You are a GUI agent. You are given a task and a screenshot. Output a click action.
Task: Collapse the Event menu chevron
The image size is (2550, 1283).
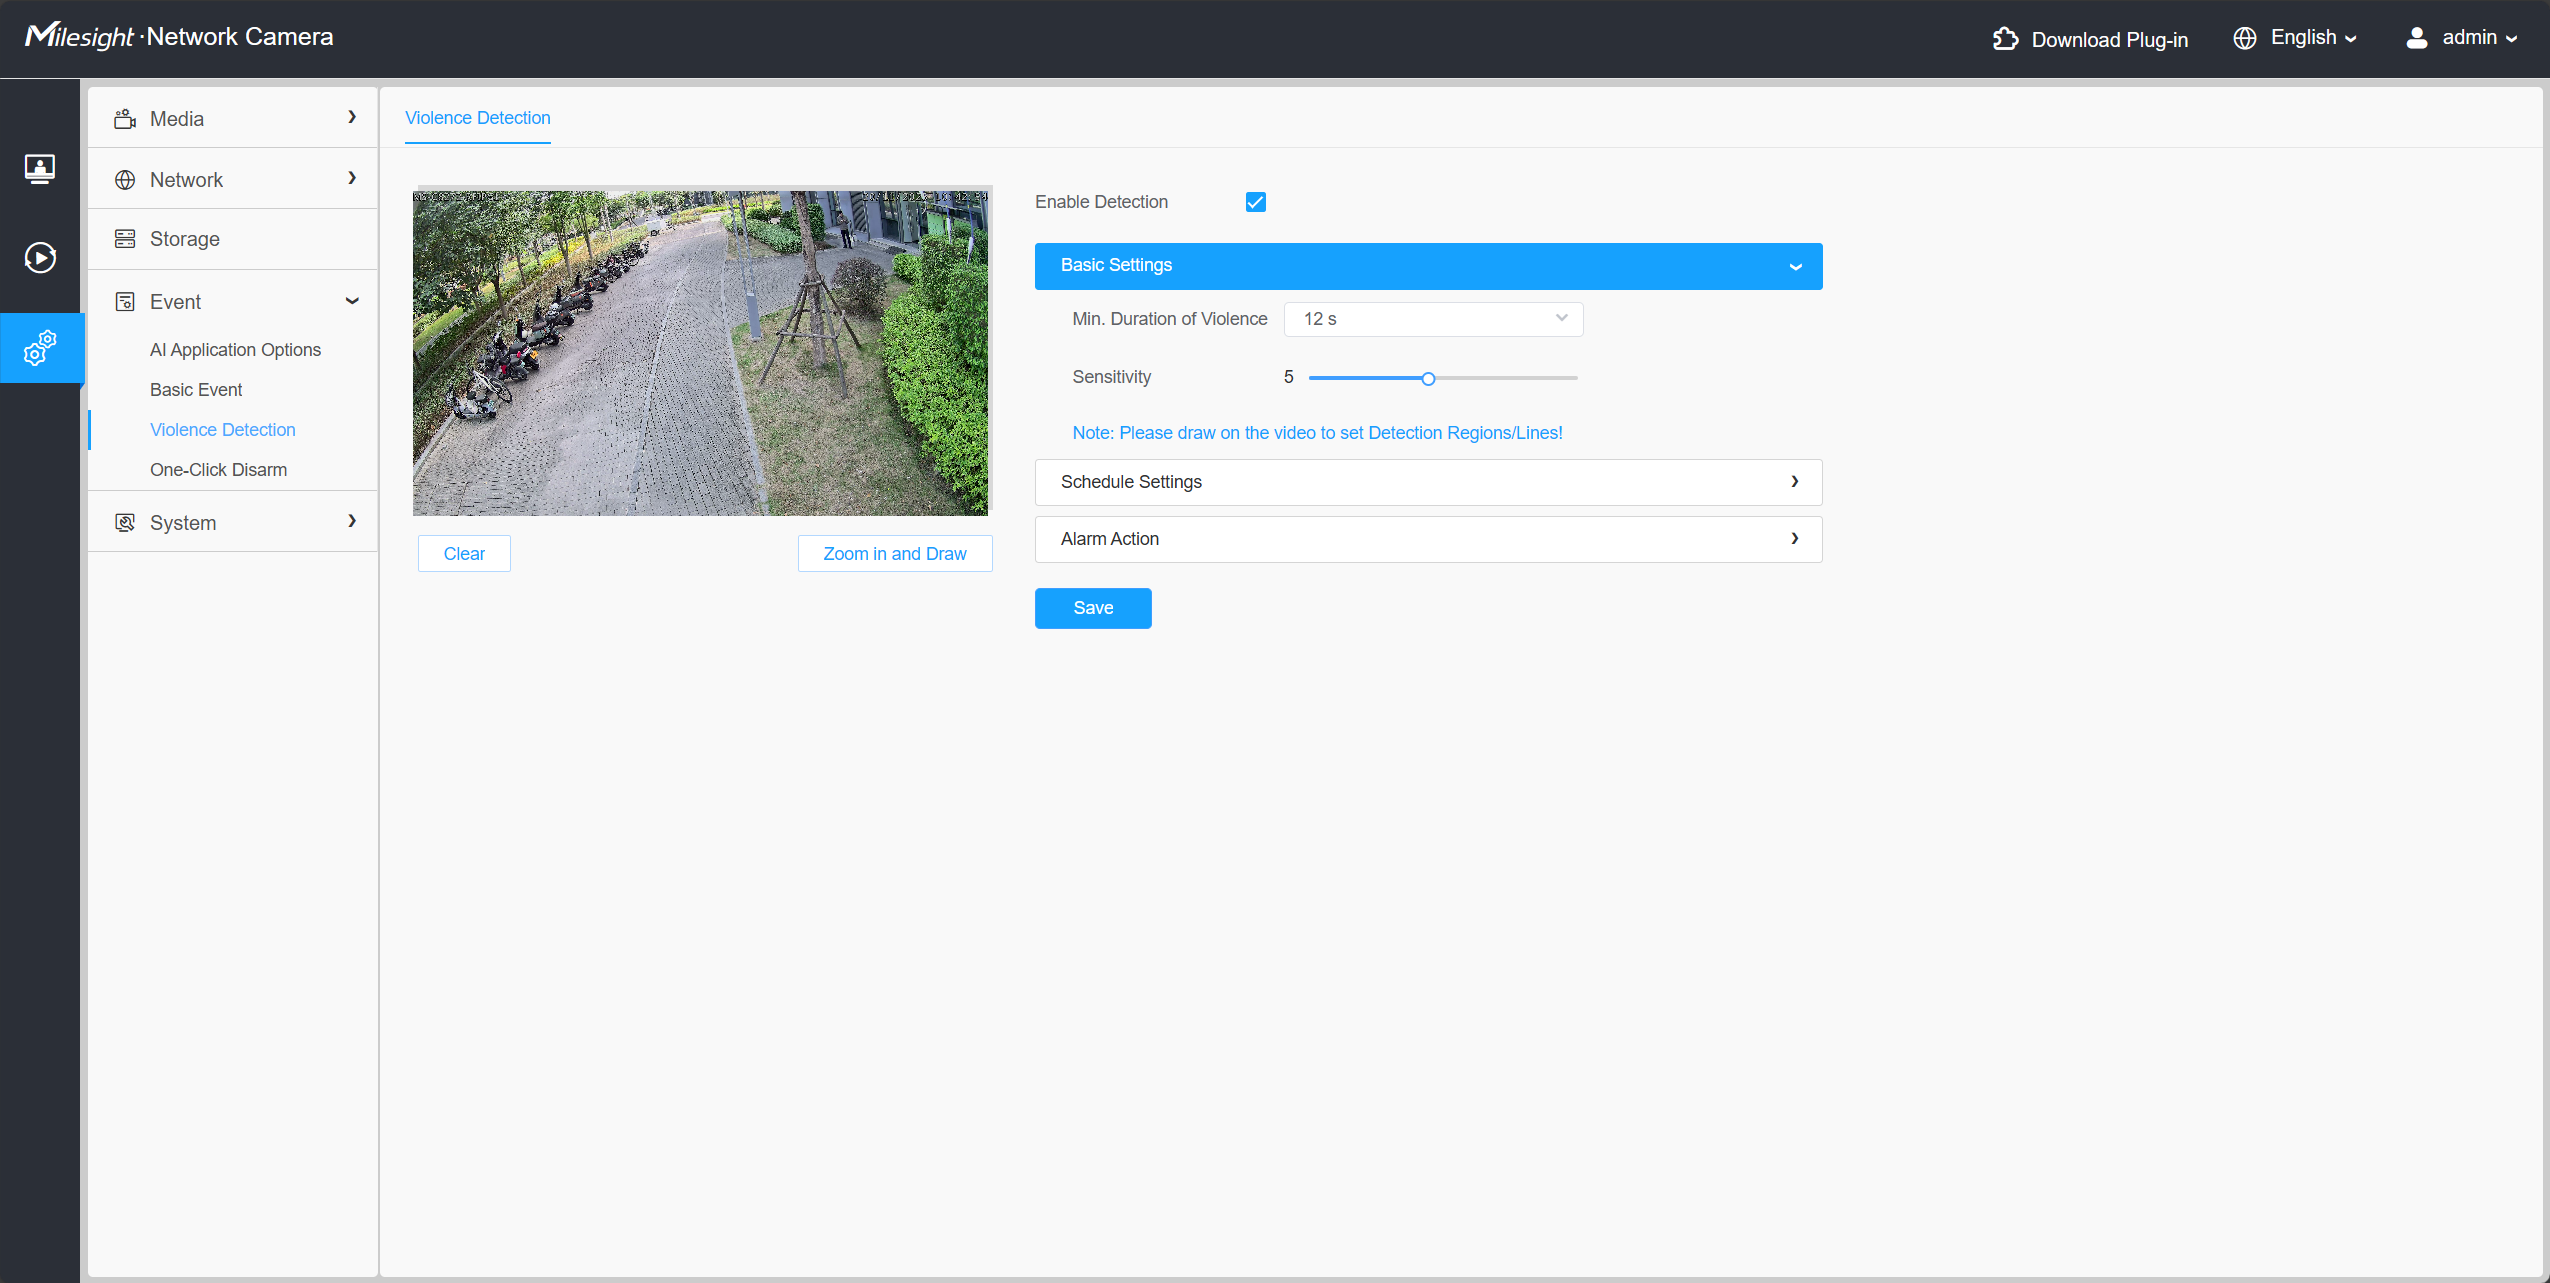click(352, 301)
